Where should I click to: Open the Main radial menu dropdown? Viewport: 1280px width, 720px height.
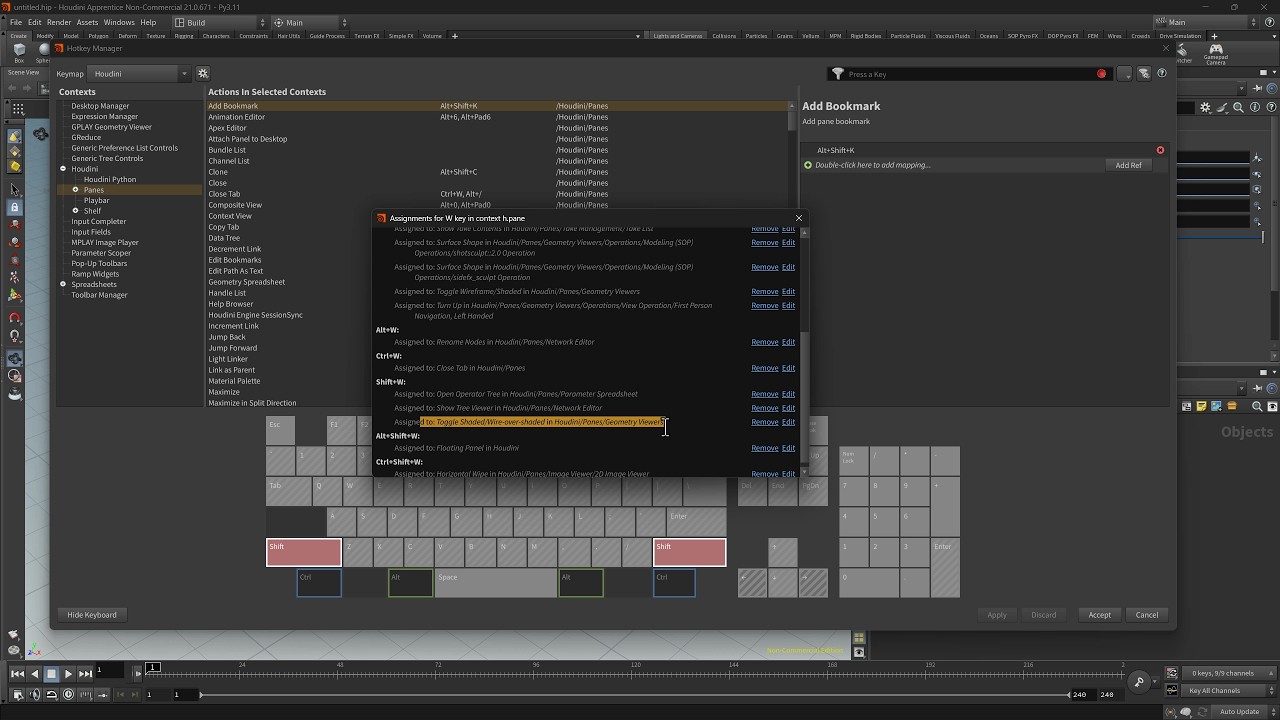[310, 22]
